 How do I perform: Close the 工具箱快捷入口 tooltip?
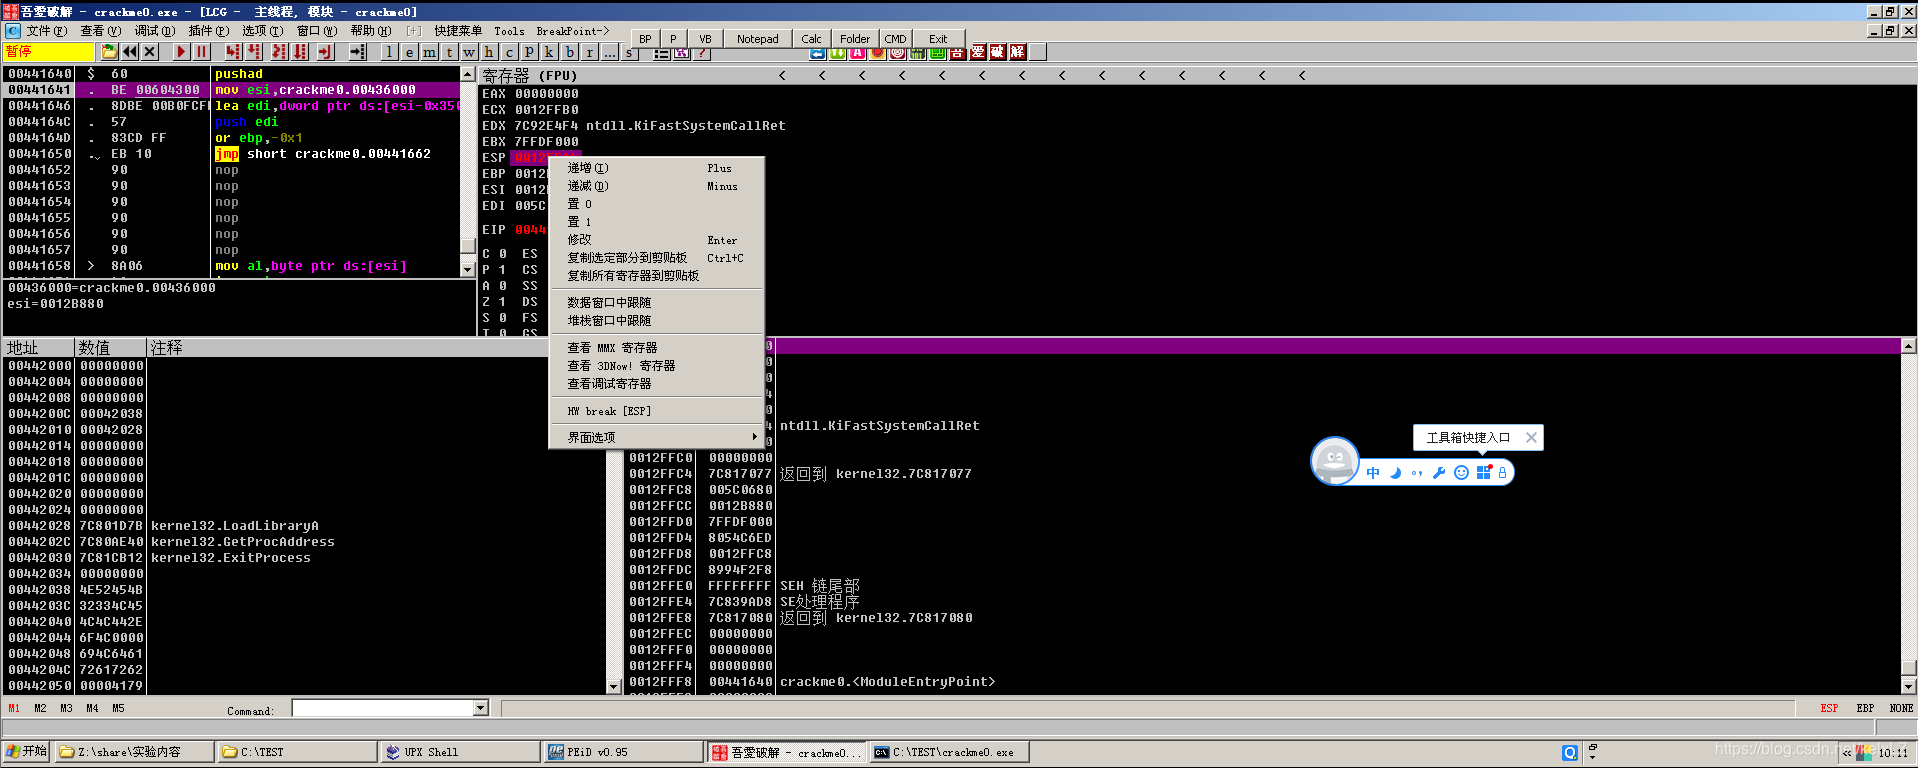tap(1531, 437)
